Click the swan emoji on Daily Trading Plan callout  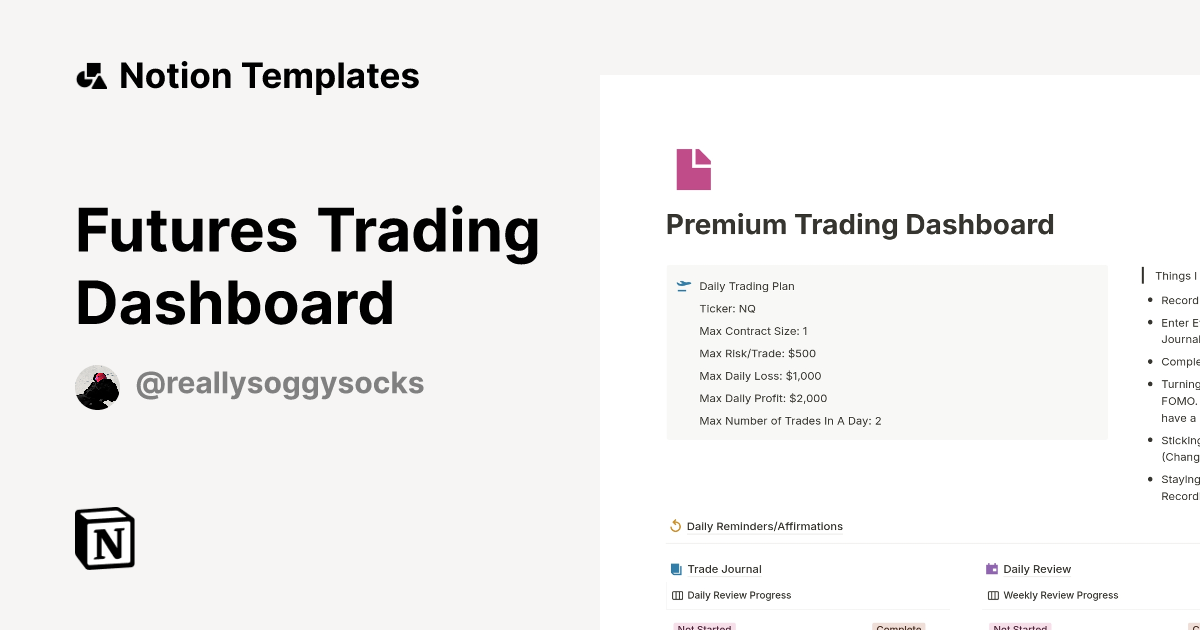(x=683, y=285)
